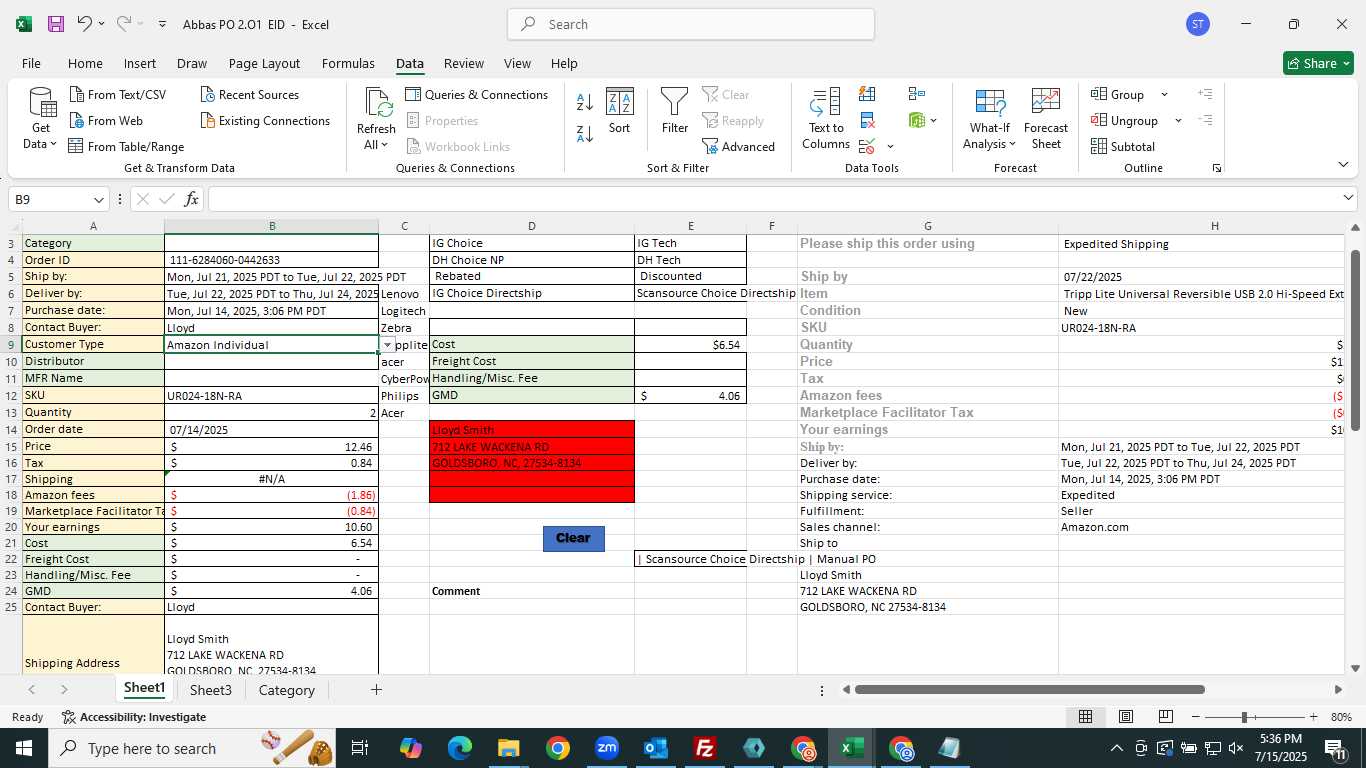The width and height of the screenshot is (1366, 768).
Task: Open the File menu
Action: point(31,63)
